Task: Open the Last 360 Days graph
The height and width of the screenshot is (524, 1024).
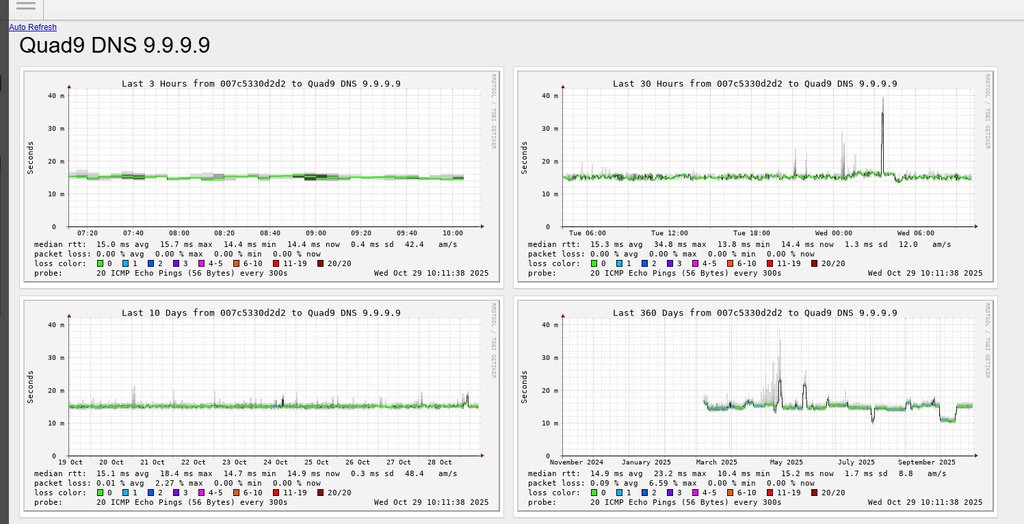Action: [756, 406]
